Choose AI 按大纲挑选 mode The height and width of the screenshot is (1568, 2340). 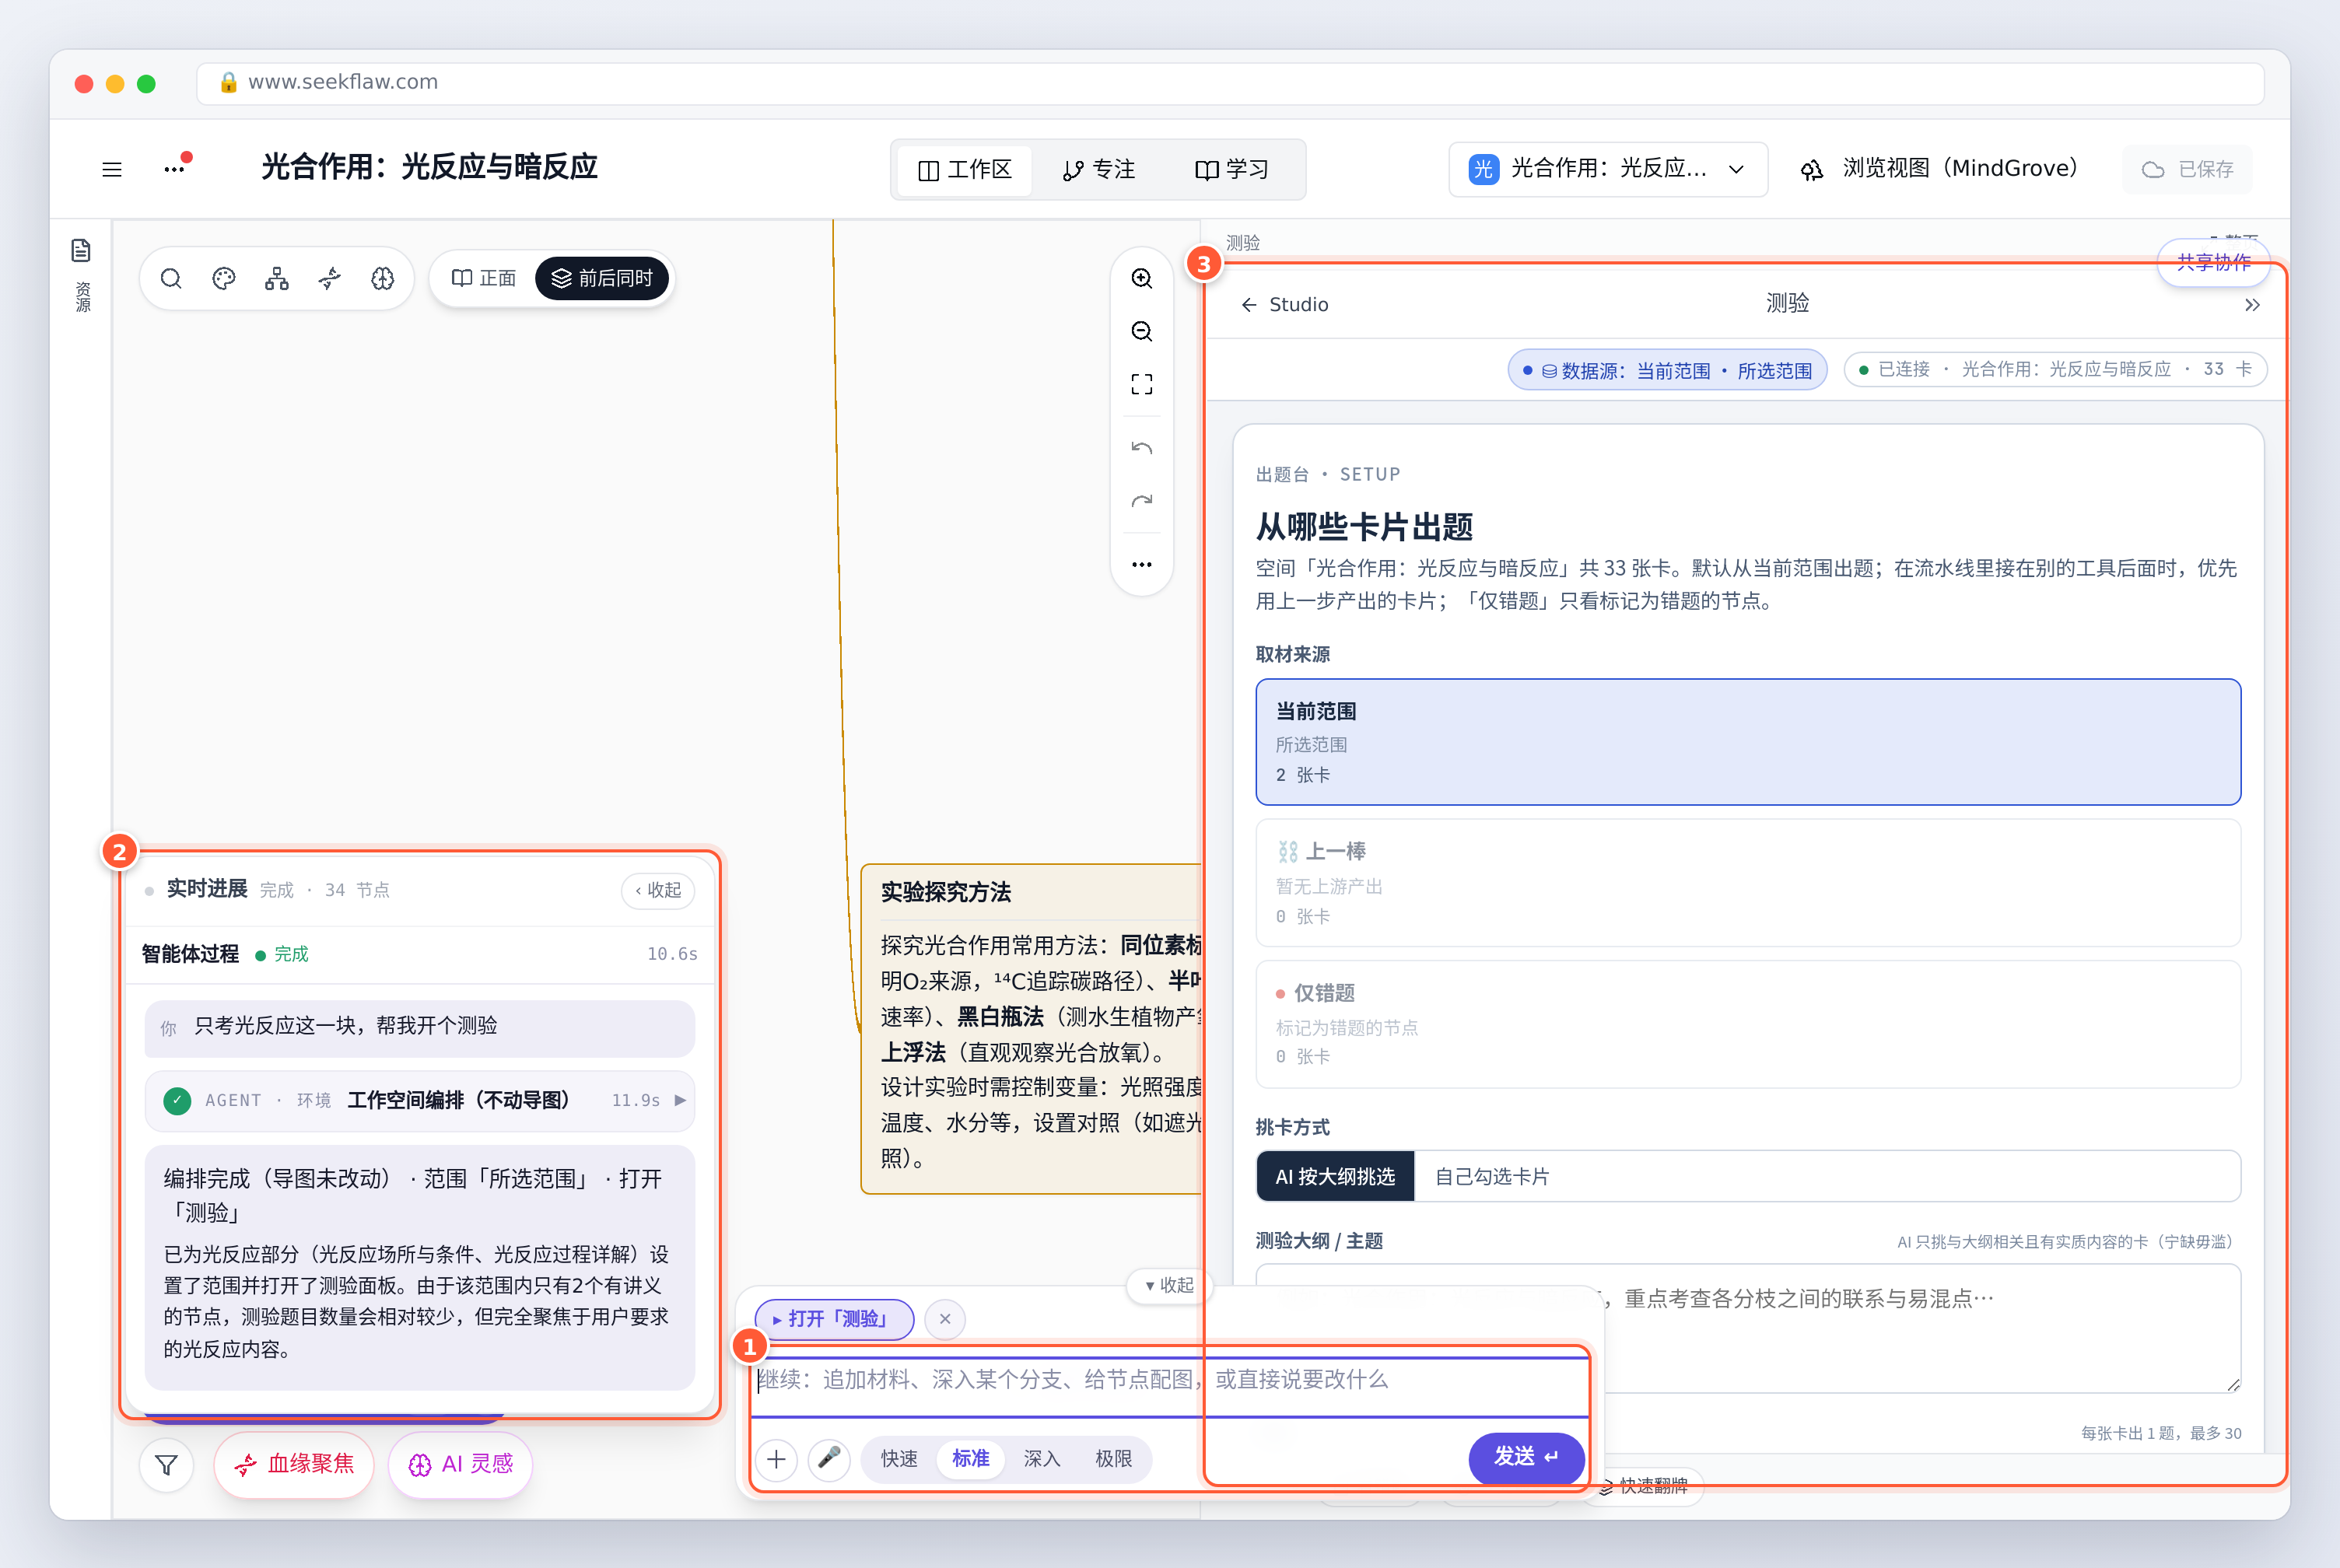pos(1335,1176)
